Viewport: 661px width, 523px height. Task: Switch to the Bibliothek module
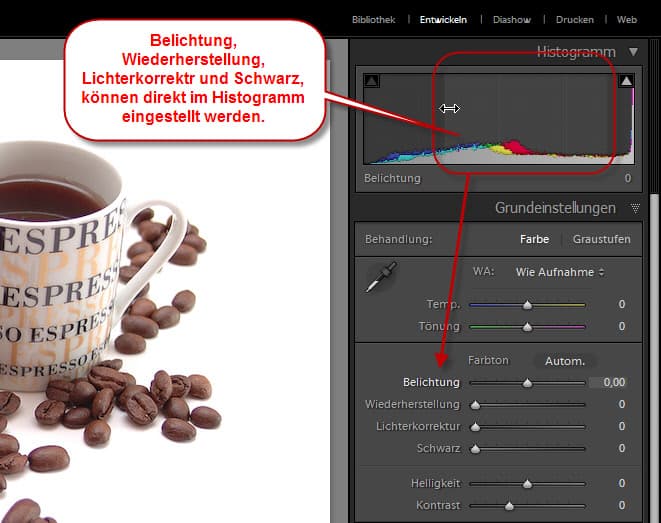[374, 19]
